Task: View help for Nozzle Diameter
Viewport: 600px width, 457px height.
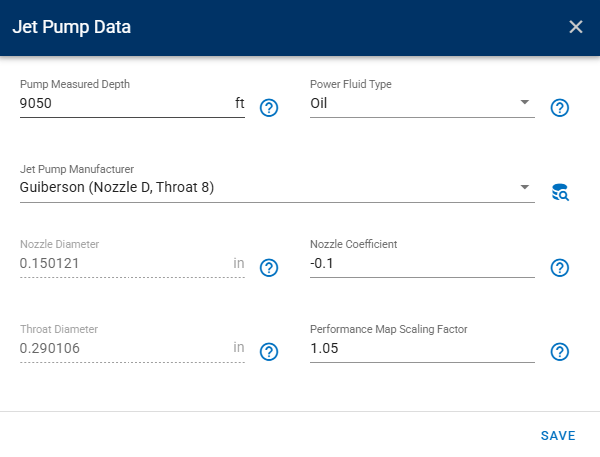Action: [x=268, y=268]
